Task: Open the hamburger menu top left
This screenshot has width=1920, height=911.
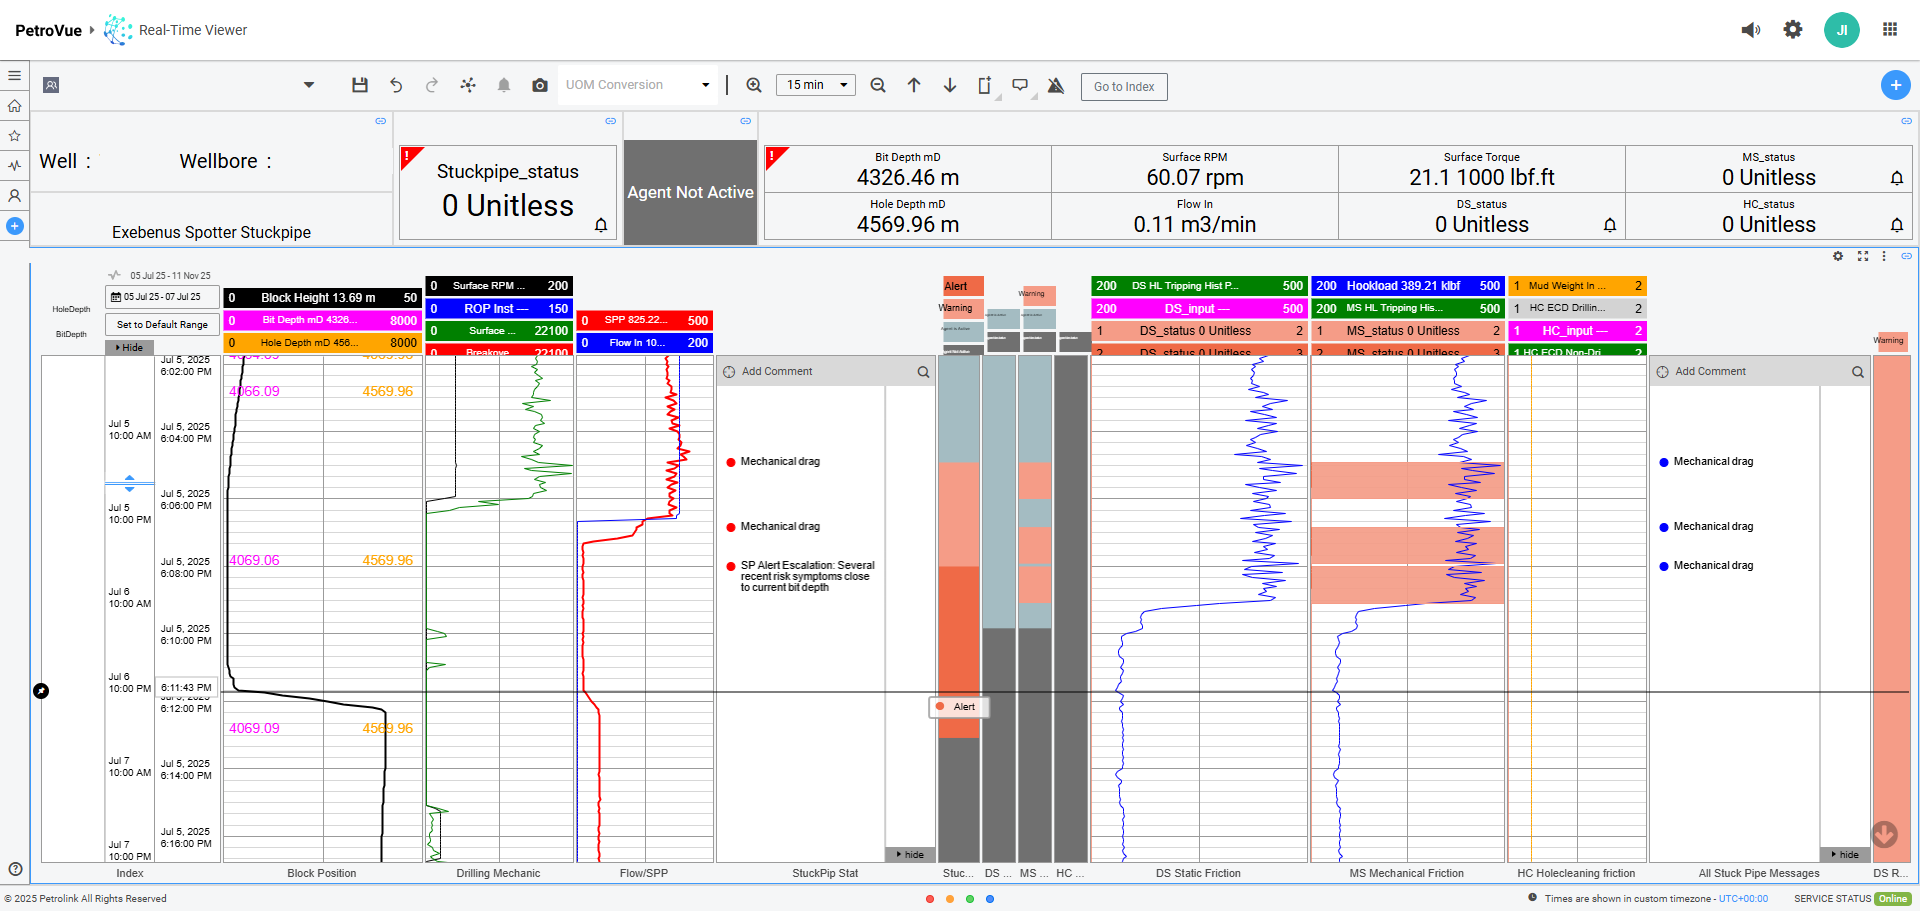Action: point(14,75)
